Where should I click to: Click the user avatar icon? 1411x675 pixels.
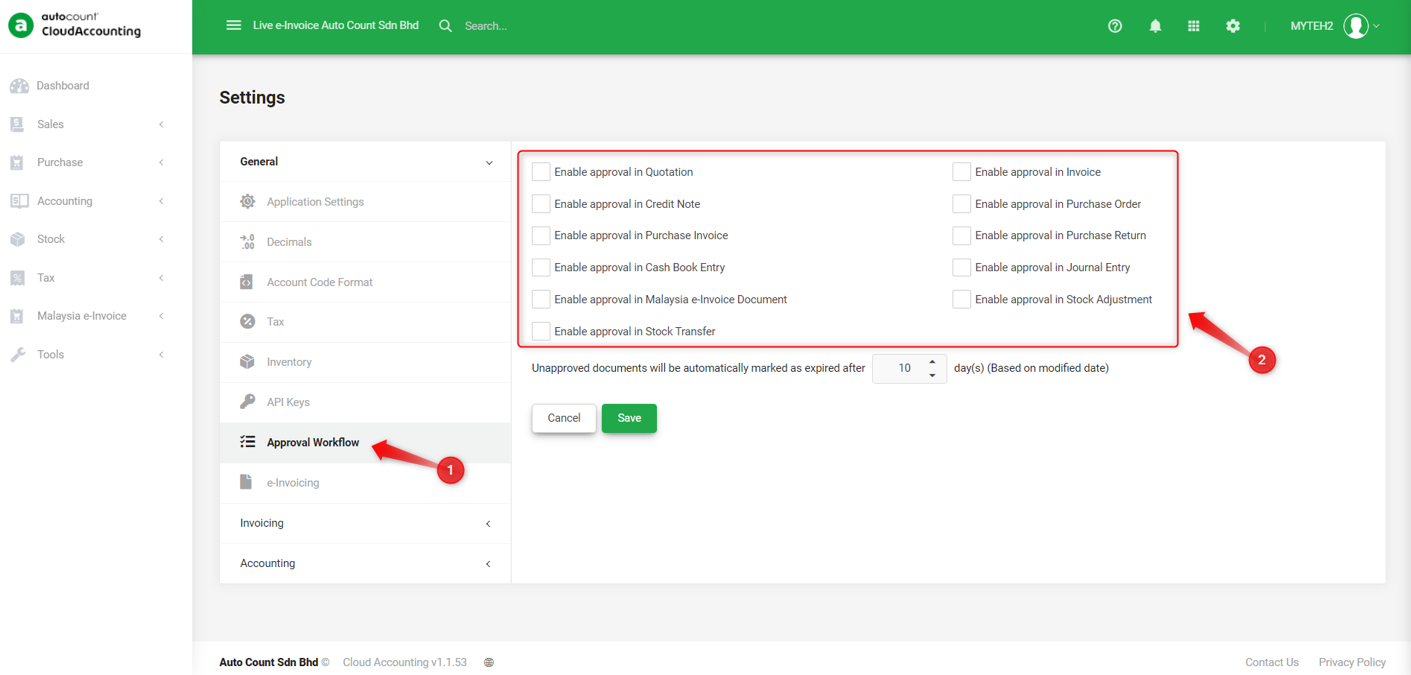pos(1356,26)
